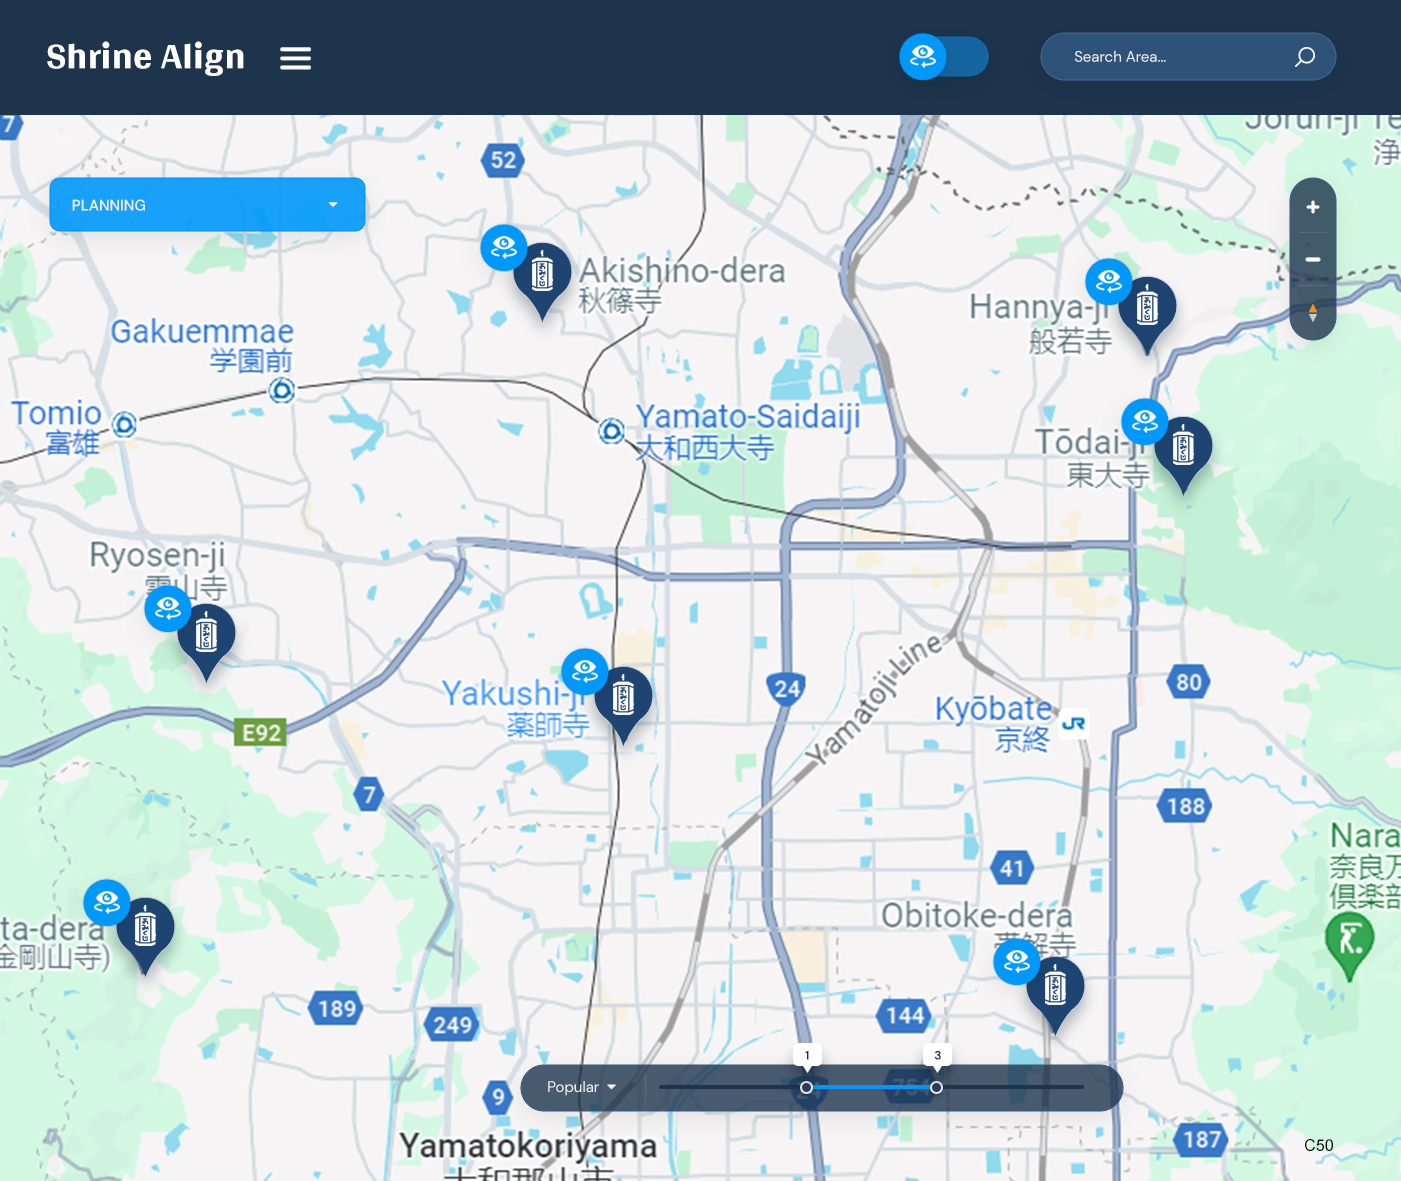Select the Akishino-dera lantern pin
This screenshot has height=1181, width=1401.
pos(542,280)
